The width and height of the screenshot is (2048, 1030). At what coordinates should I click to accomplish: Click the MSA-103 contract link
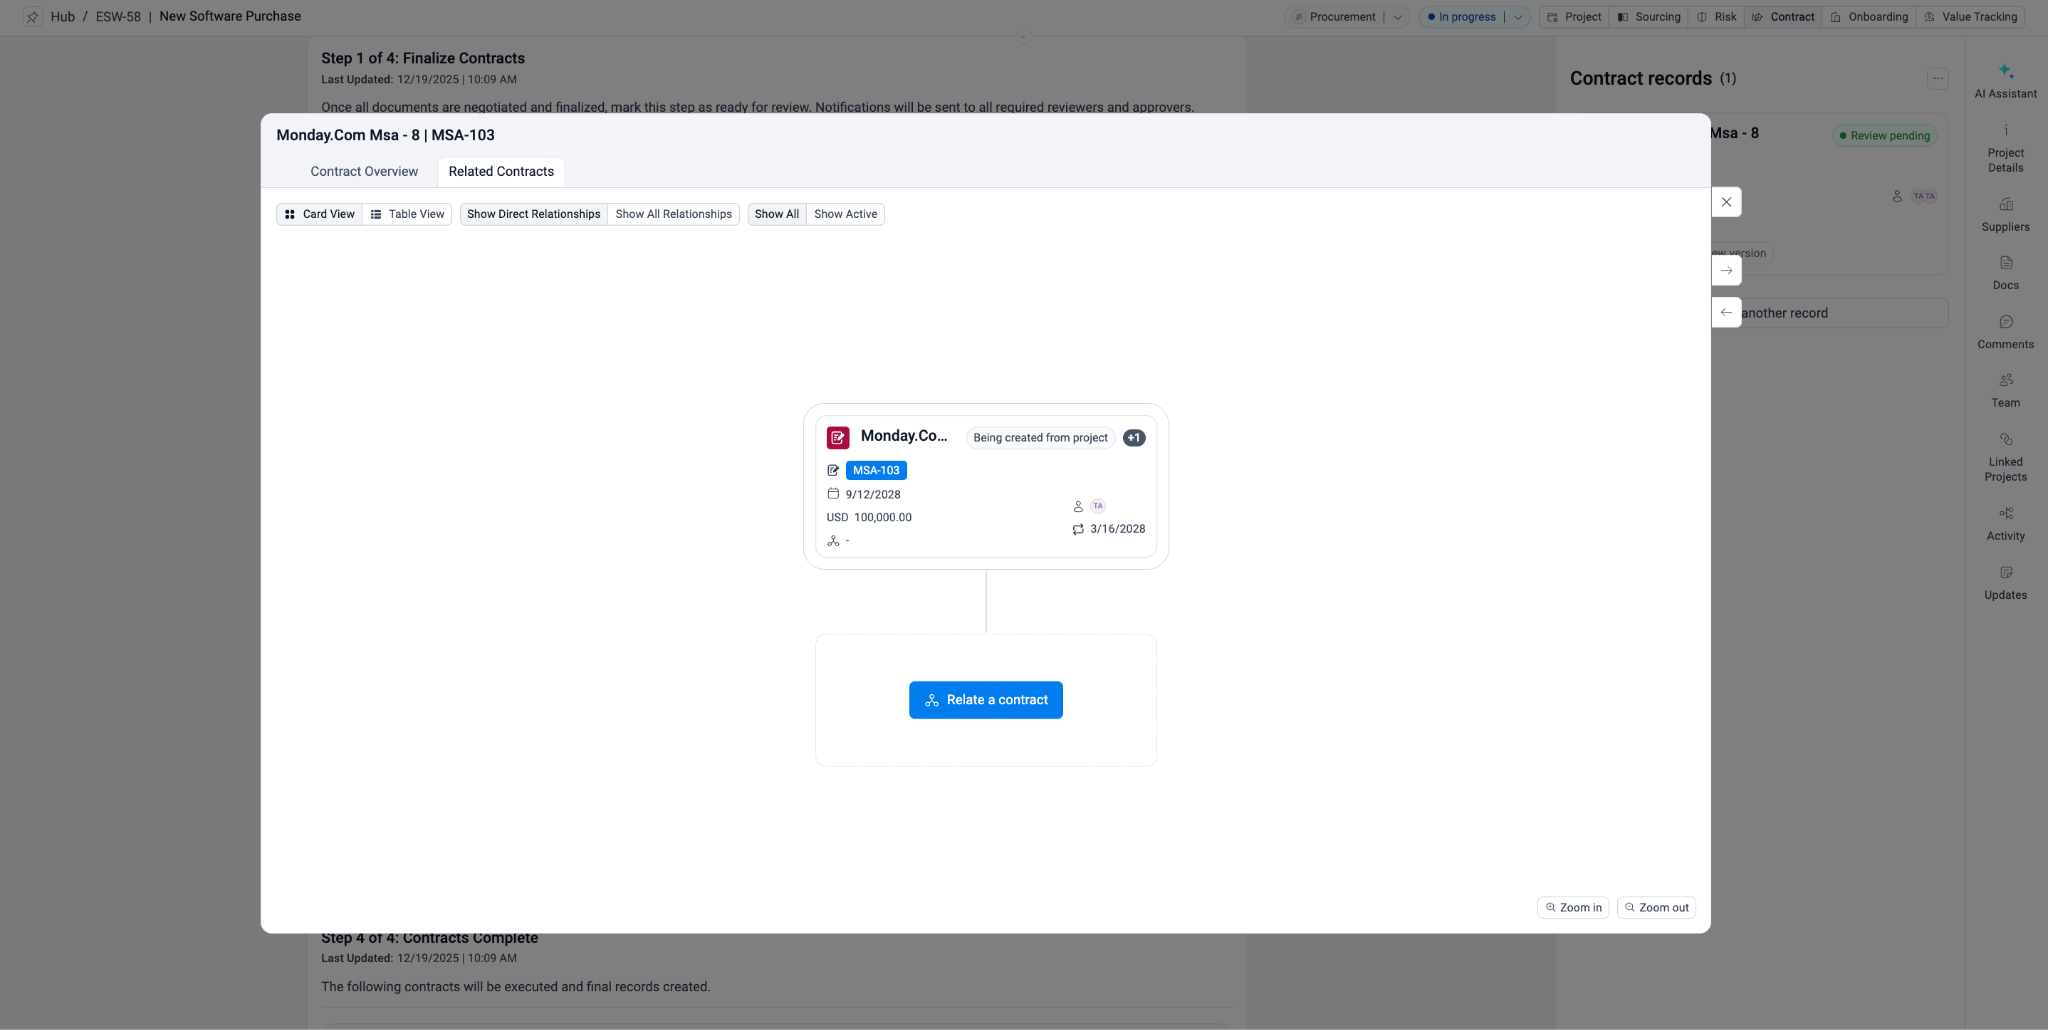[x=876, y=470]
